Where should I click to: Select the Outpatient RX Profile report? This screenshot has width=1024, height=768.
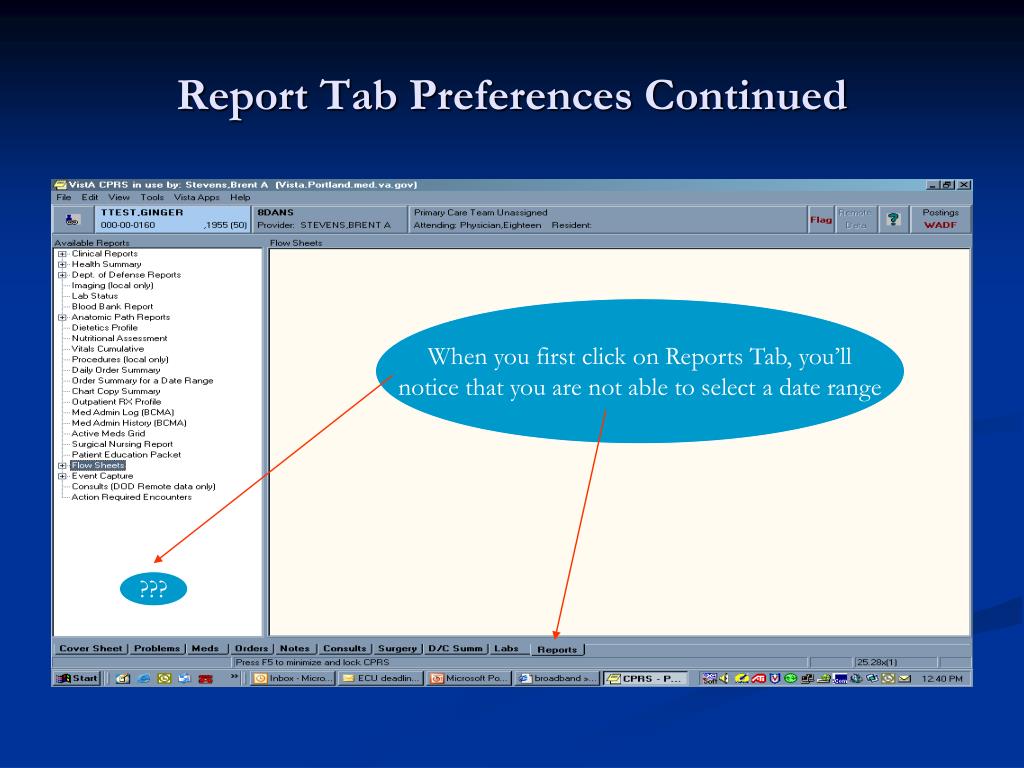(x=116, y=402)
